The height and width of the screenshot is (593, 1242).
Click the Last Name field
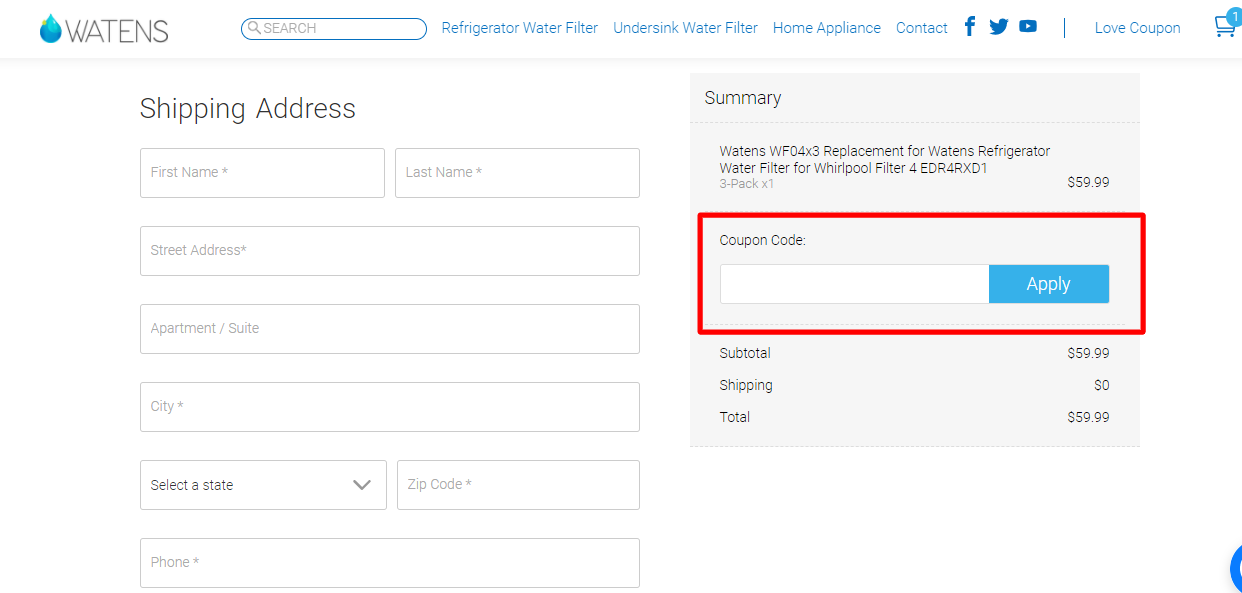[517, 173]
